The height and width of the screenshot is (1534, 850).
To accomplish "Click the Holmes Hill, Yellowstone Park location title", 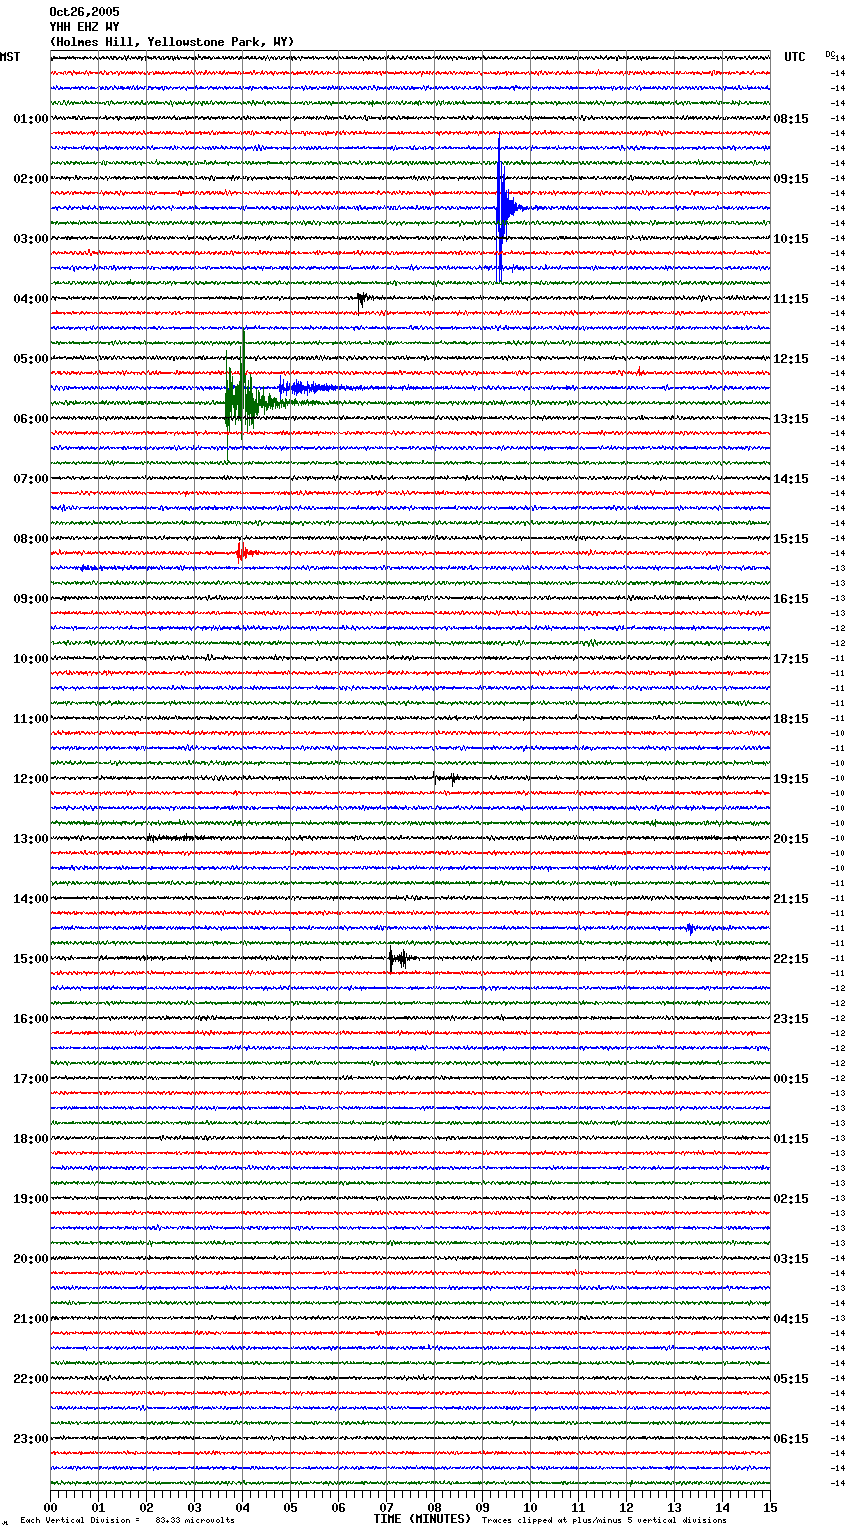I will pos(172,42).
